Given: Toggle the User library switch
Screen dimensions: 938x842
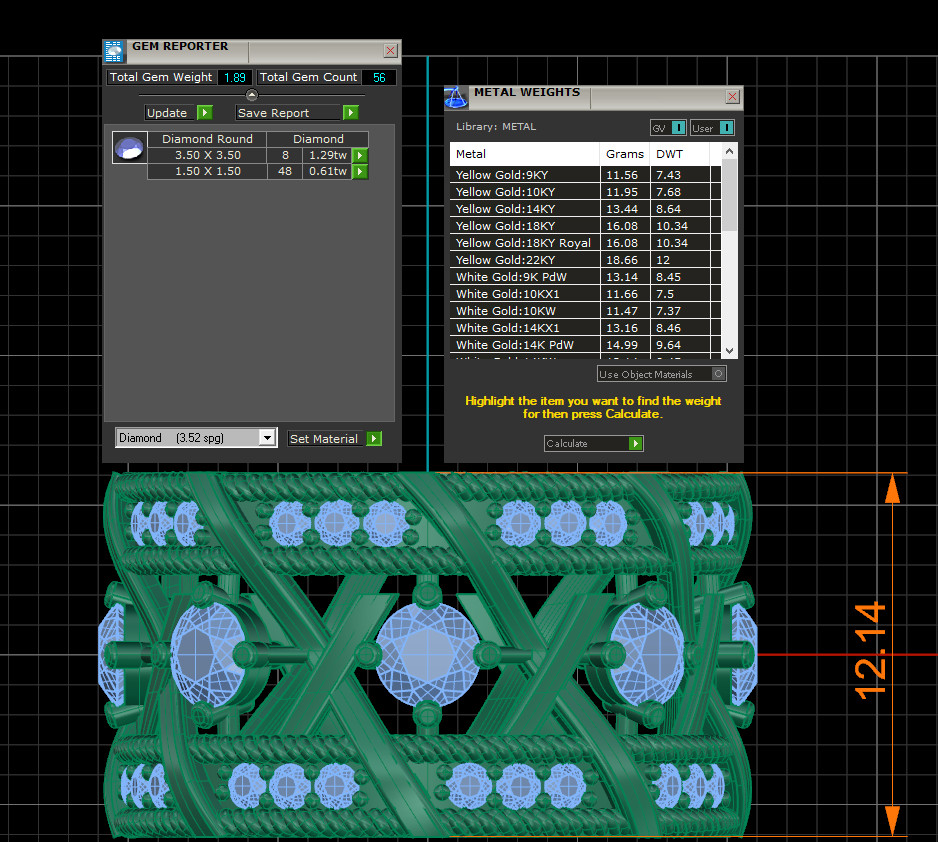Looking at the screenshot, I should 725,128.
